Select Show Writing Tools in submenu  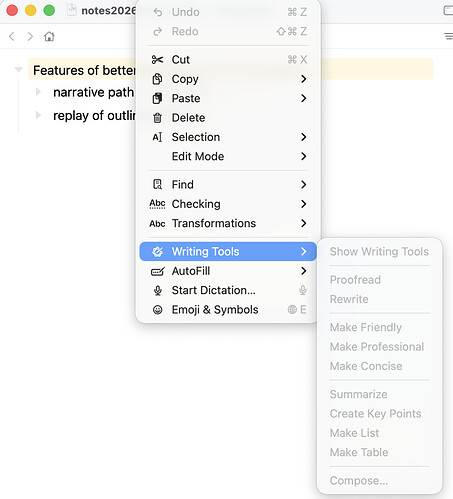pyautogui.click(x=379, y=251)
